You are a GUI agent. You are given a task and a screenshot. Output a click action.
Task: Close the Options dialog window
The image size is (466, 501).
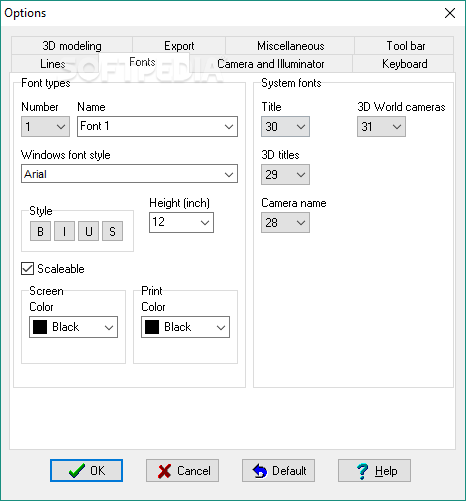coord(450,13)
